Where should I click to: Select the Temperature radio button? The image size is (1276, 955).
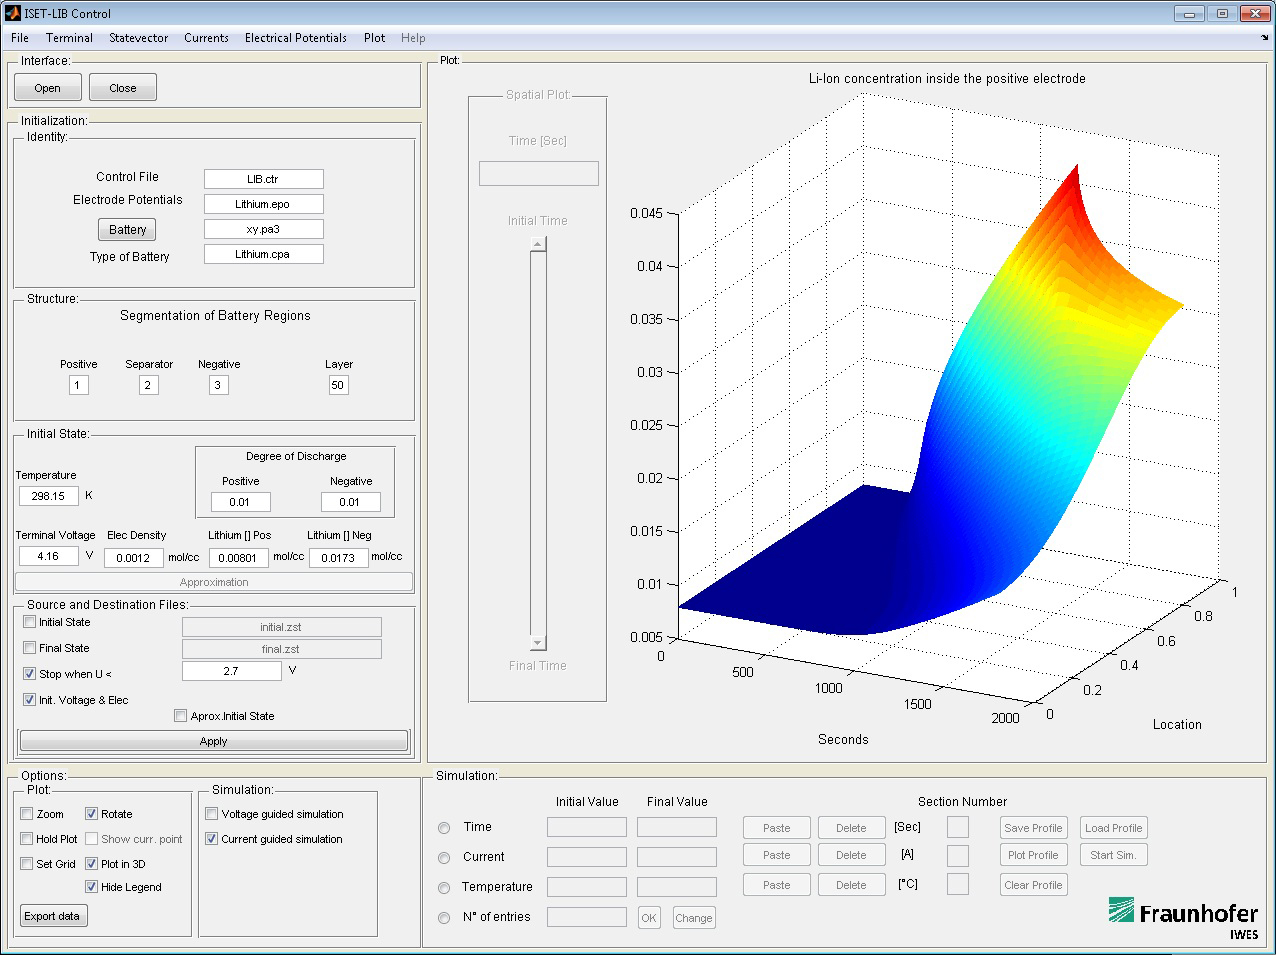[x=444, y=888]
